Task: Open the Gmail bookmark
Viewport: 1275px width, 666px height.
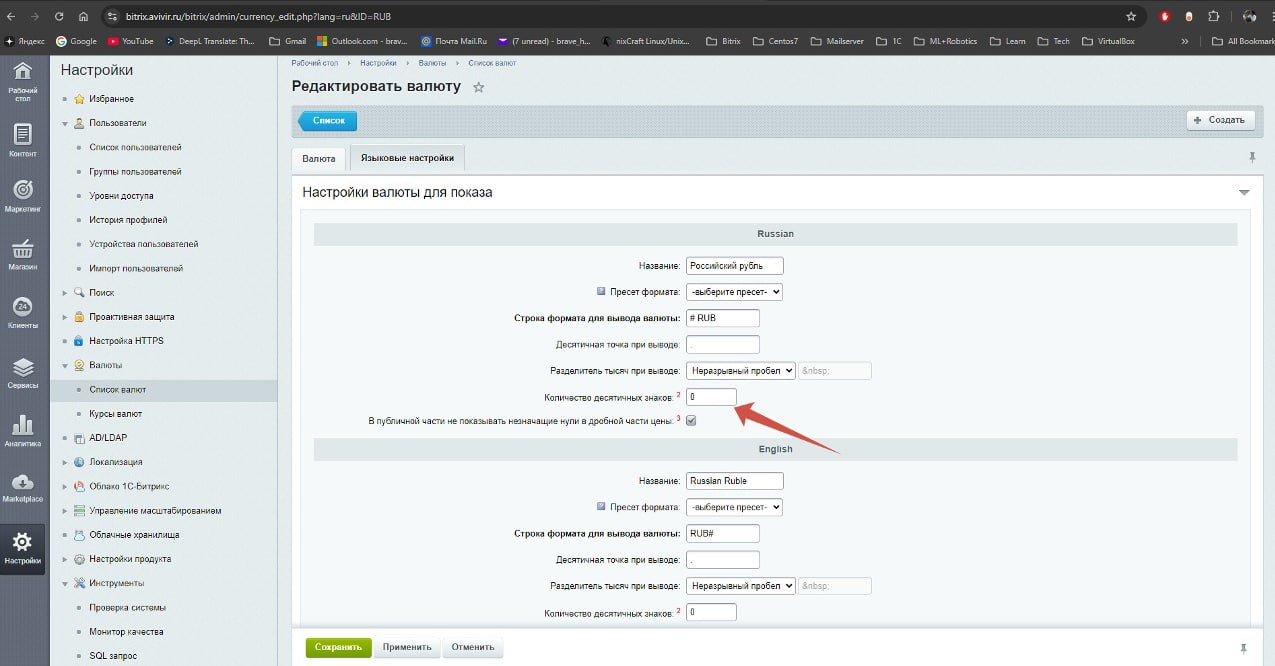Action: (286, 41)
